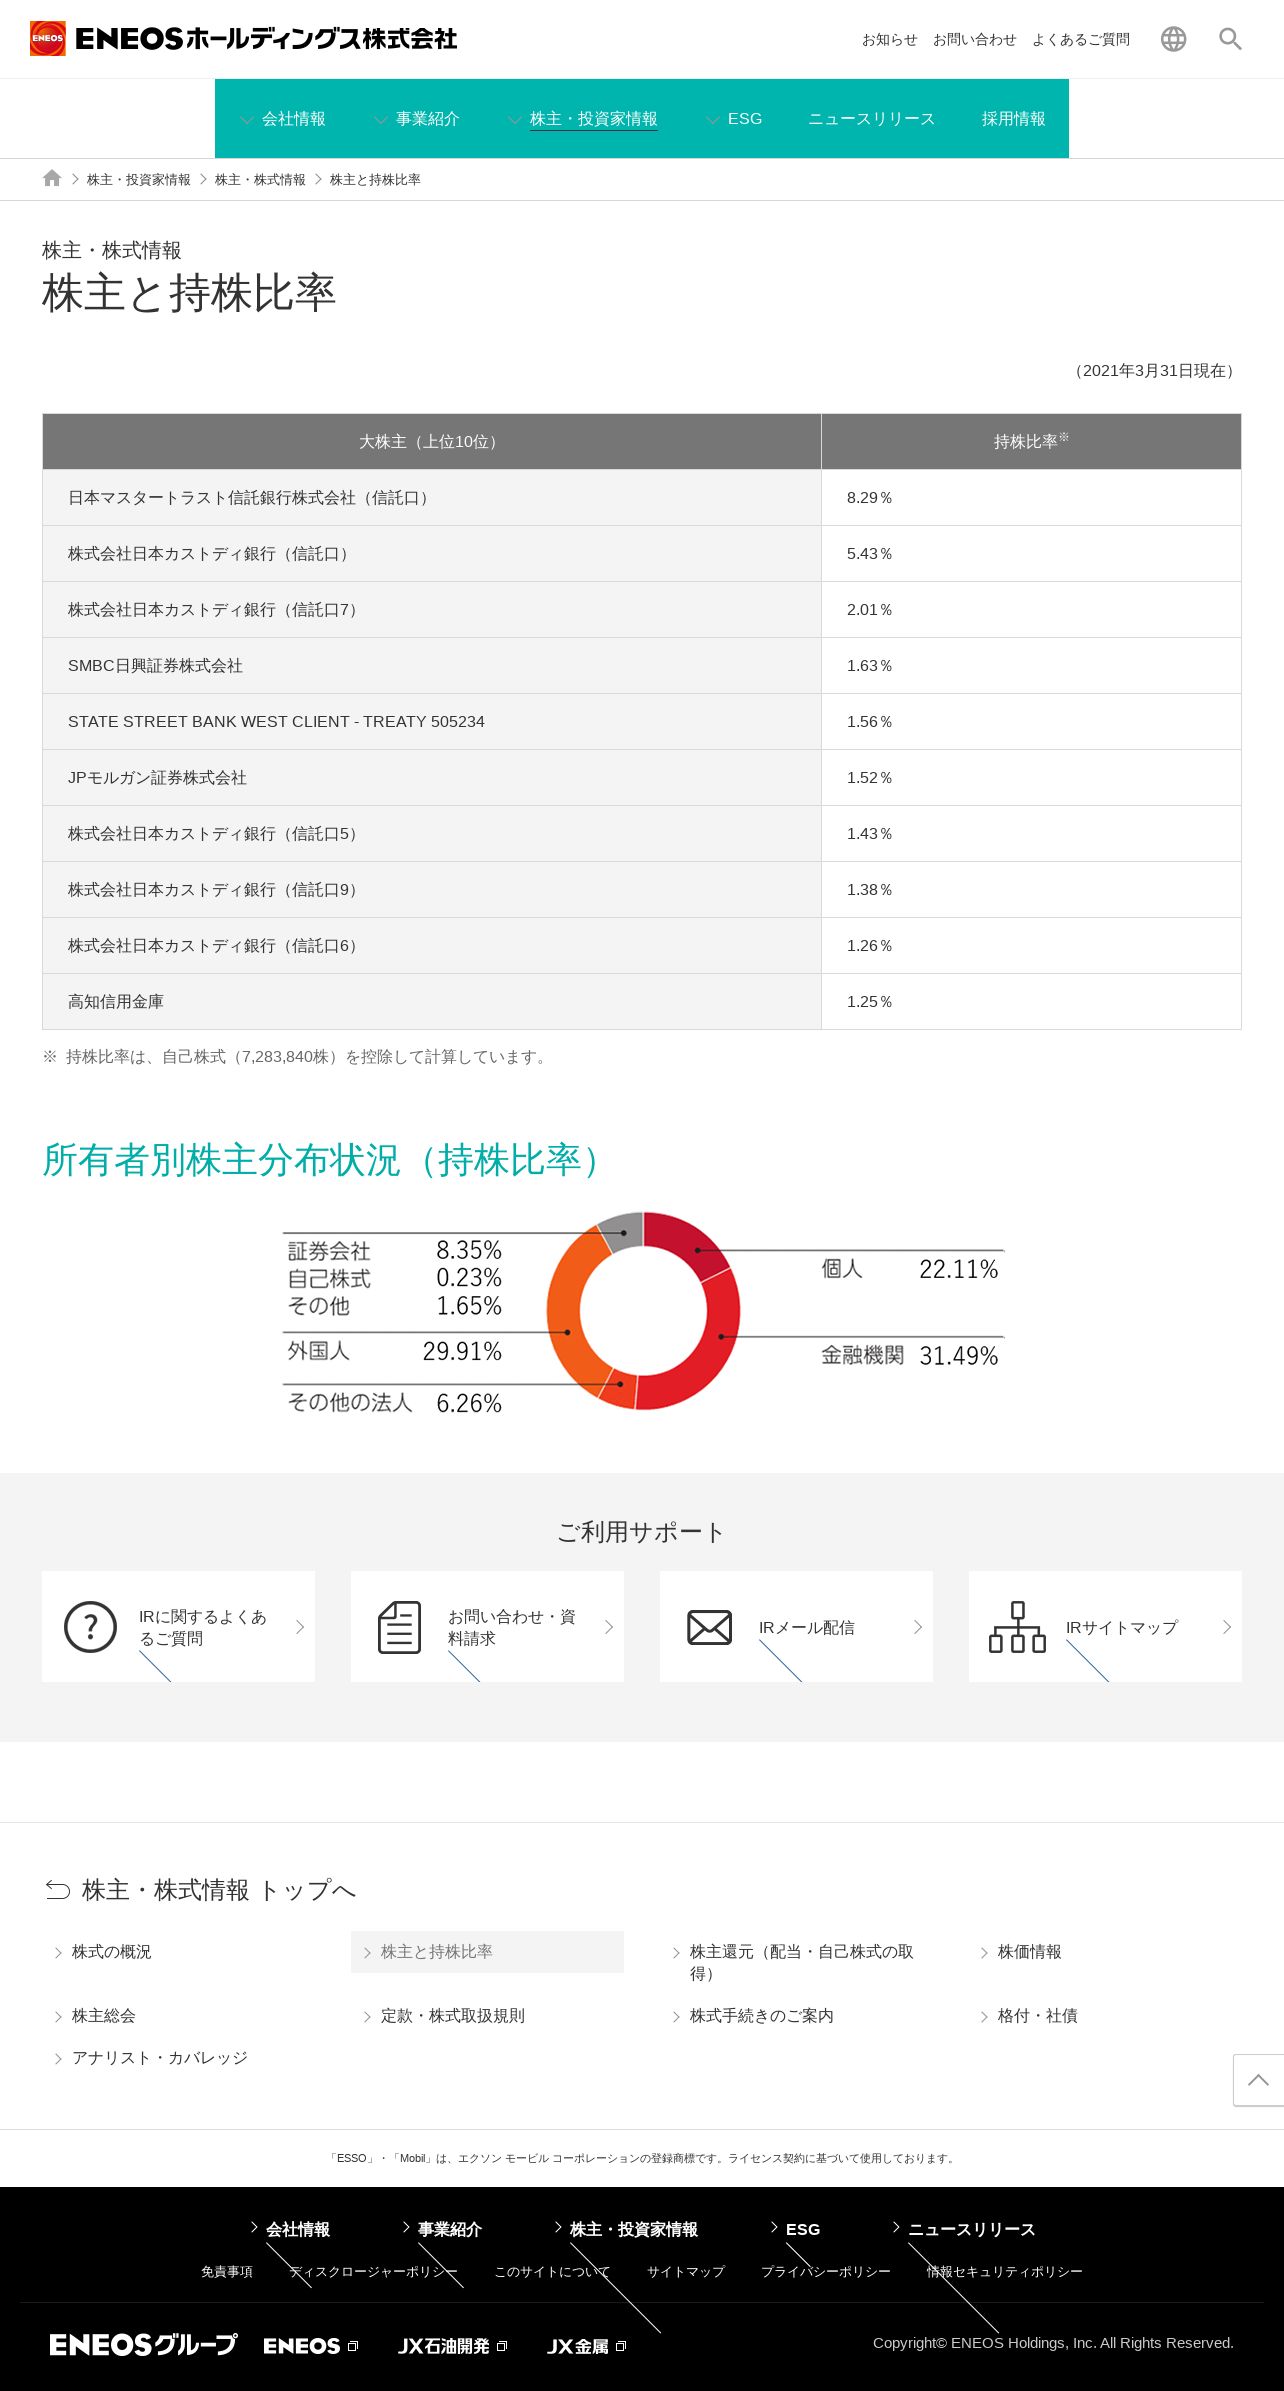Click footer 会社情報 link
Image resolution: width=1284 pixels, height=2391 pixels.
[x=297, y=2229]
